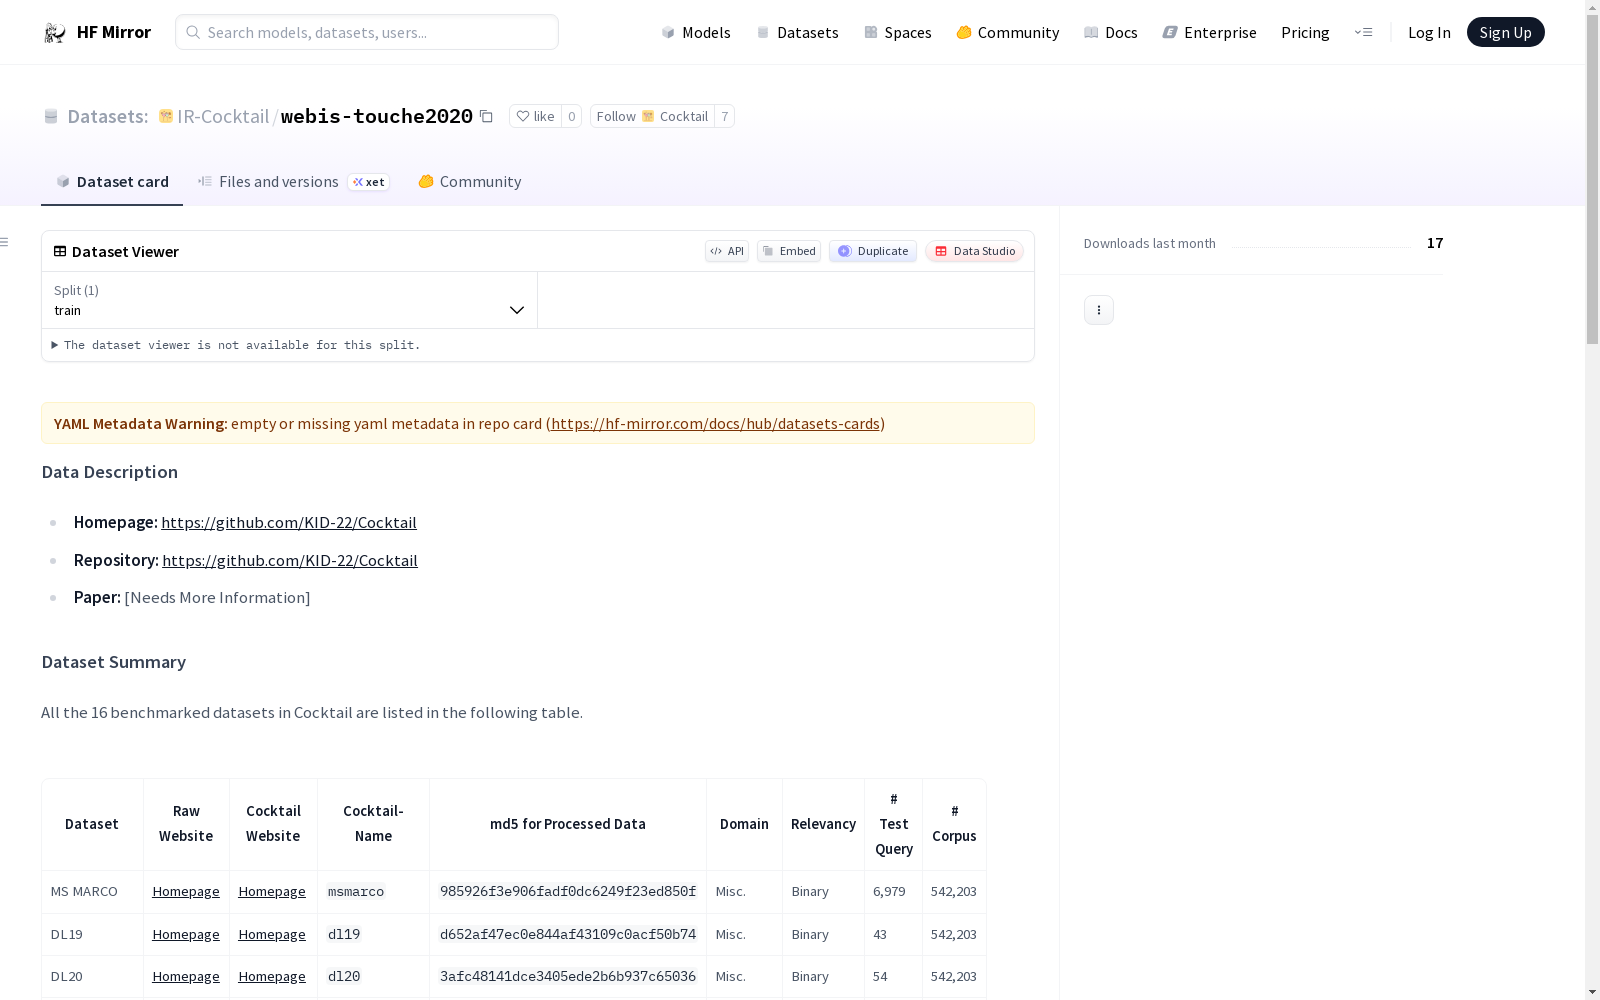Open MS MARCO Cocktail Website Homepage link
This screenshot has width=1600, height=1000.
coord(272,891)
